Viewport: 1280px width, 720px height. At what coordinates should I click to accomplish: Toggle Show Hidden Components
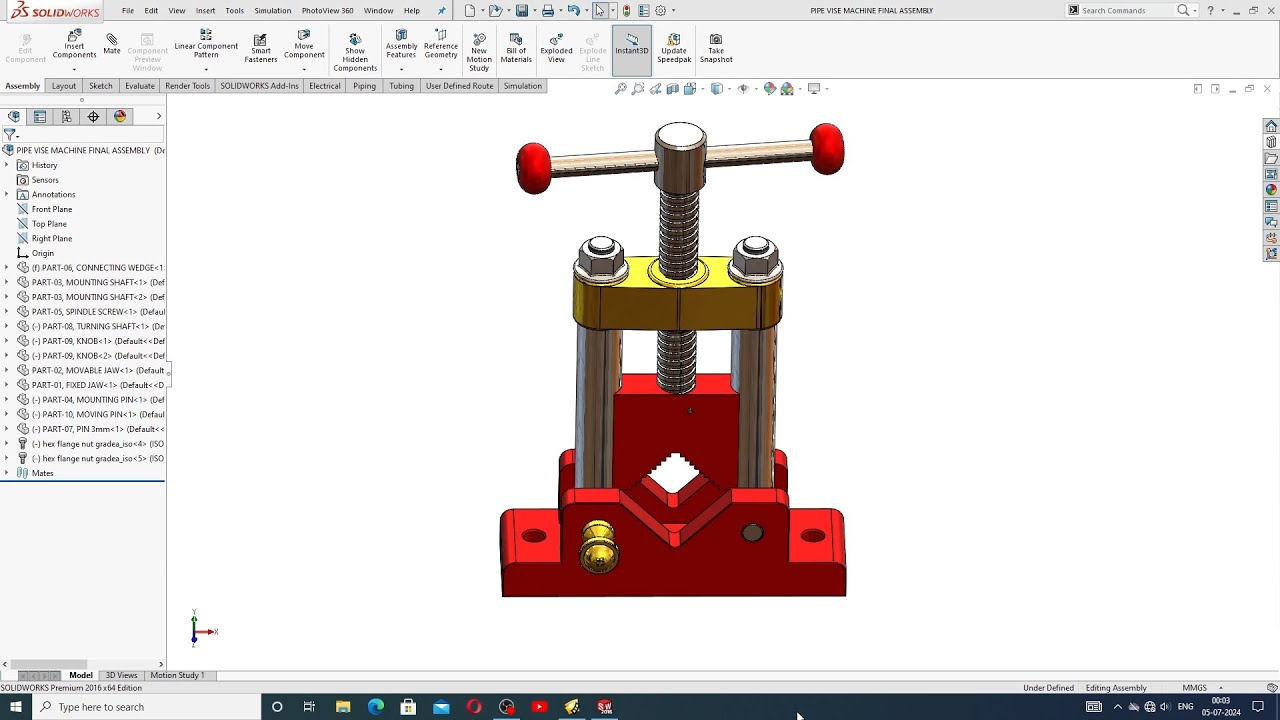355,52
